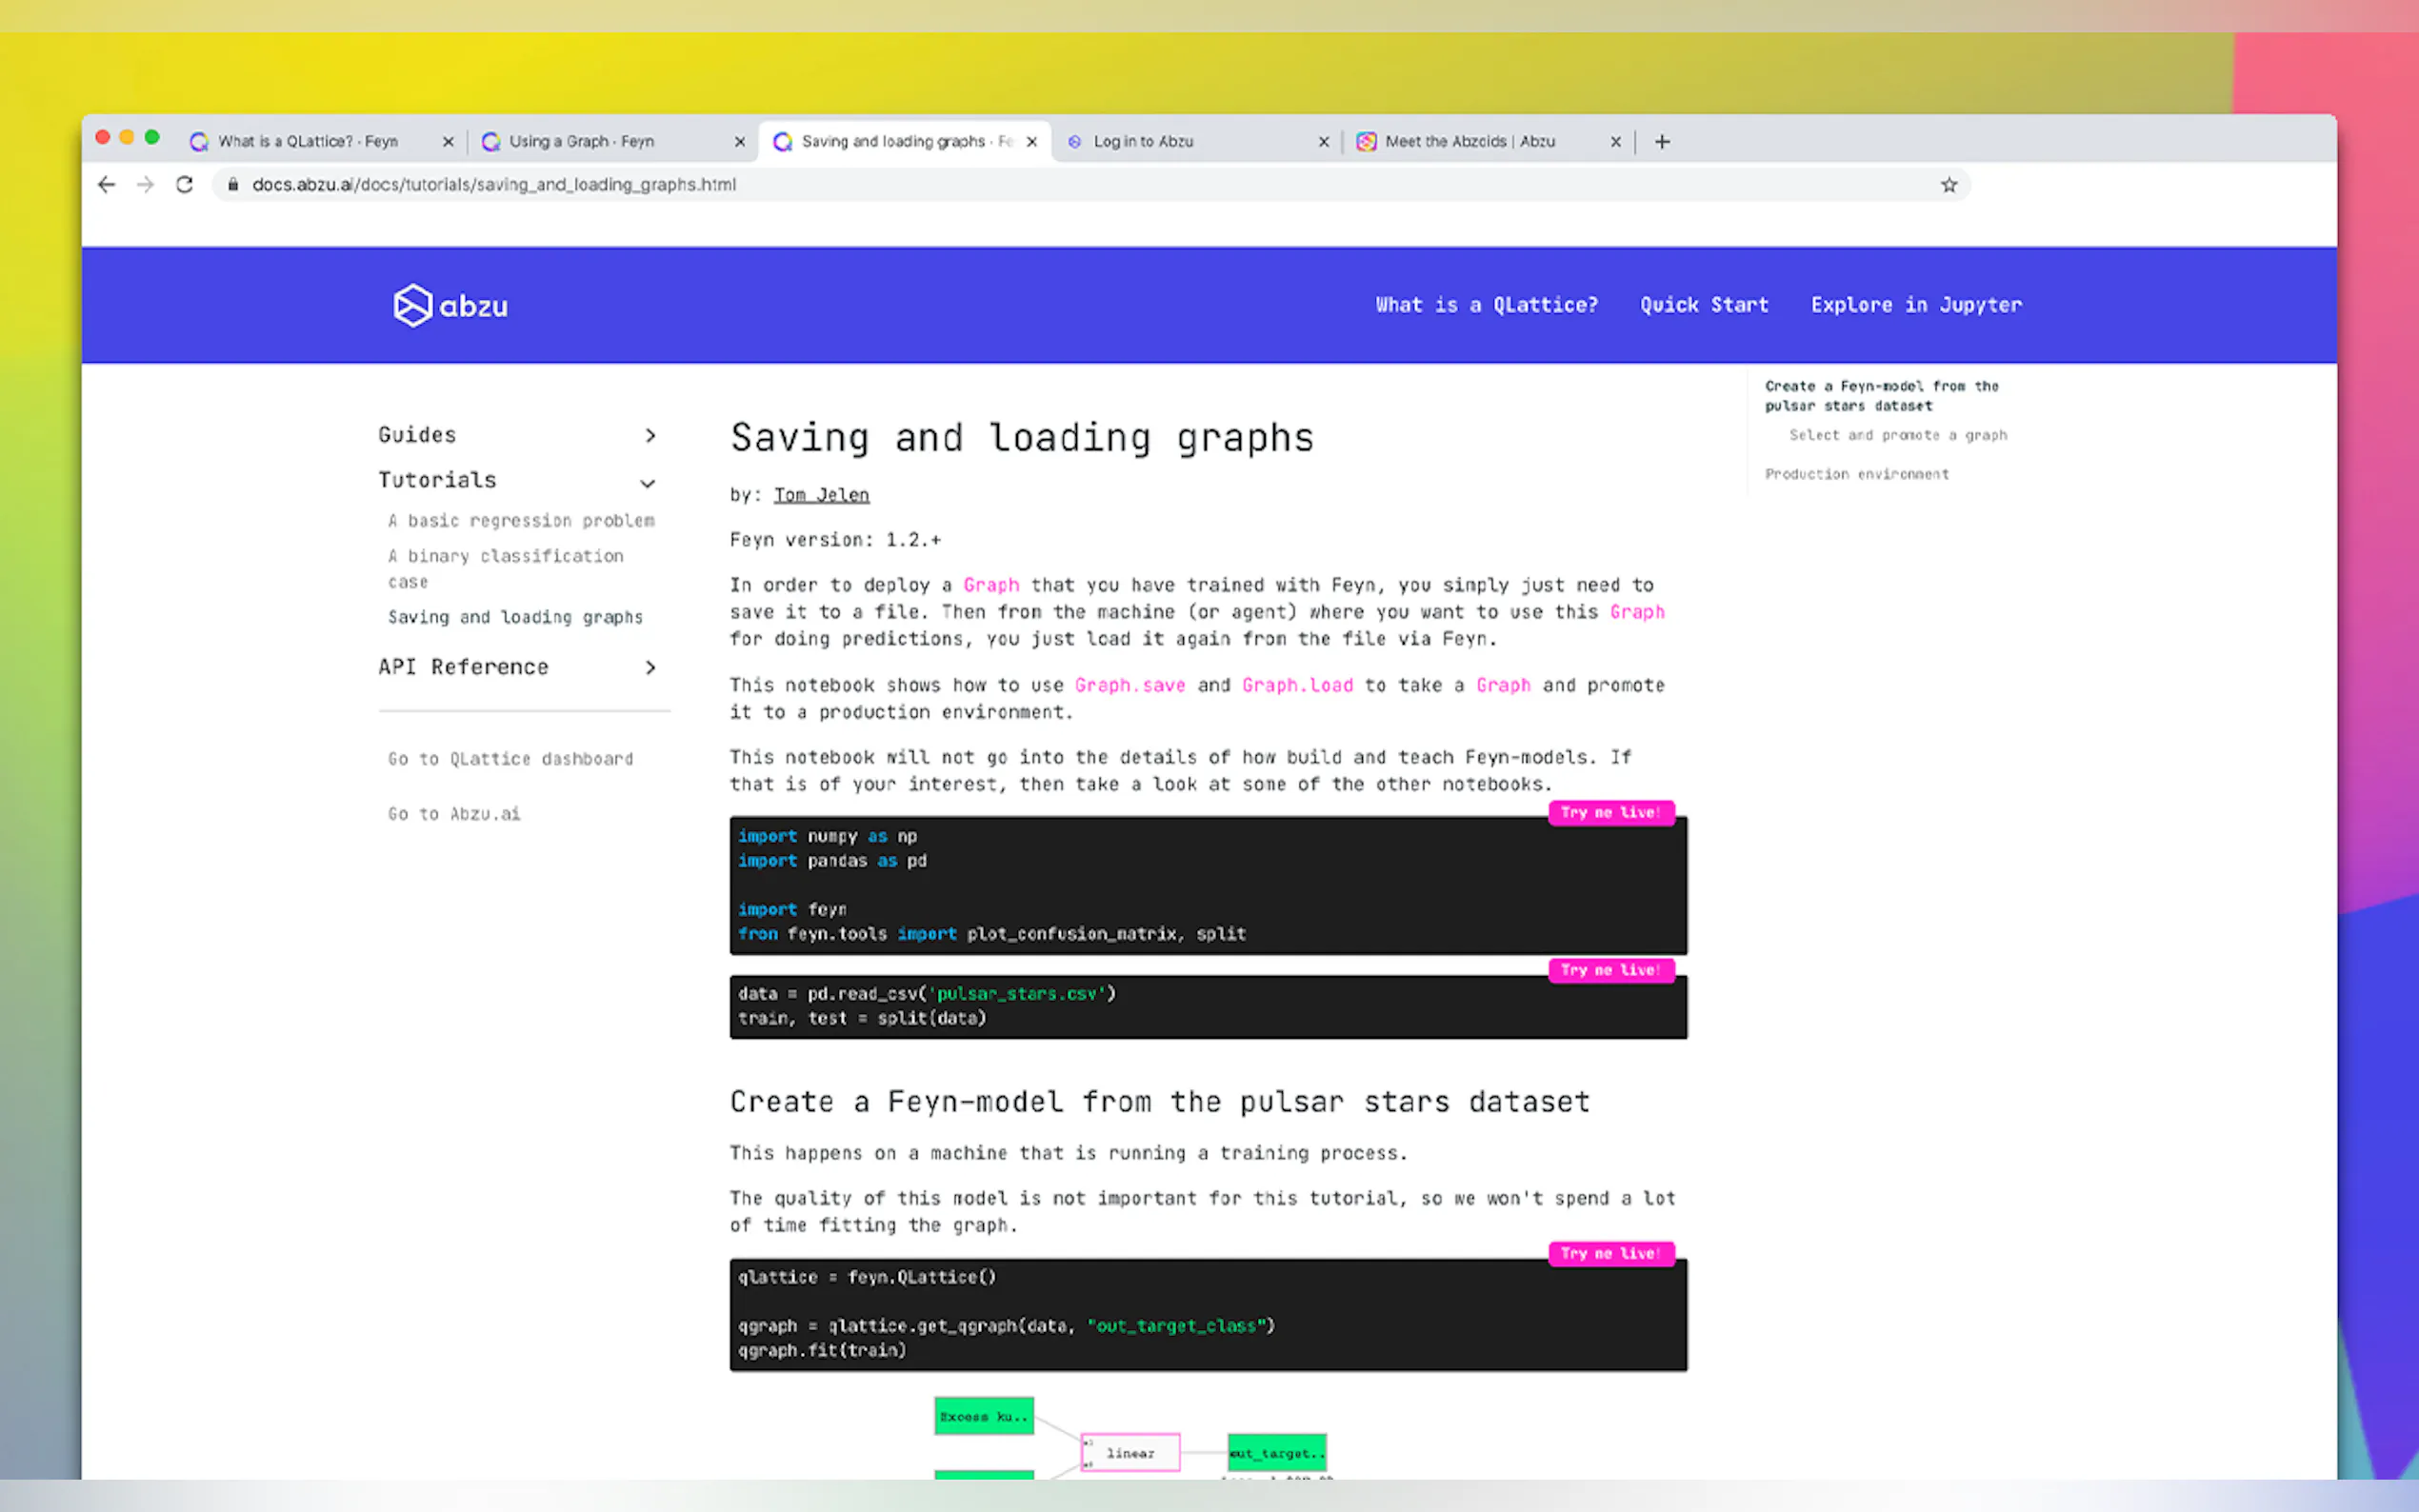This screenshot has height=1512, width=2419.
Task: Click the Graph.save pink link
Action: (x=1129, y=685)
